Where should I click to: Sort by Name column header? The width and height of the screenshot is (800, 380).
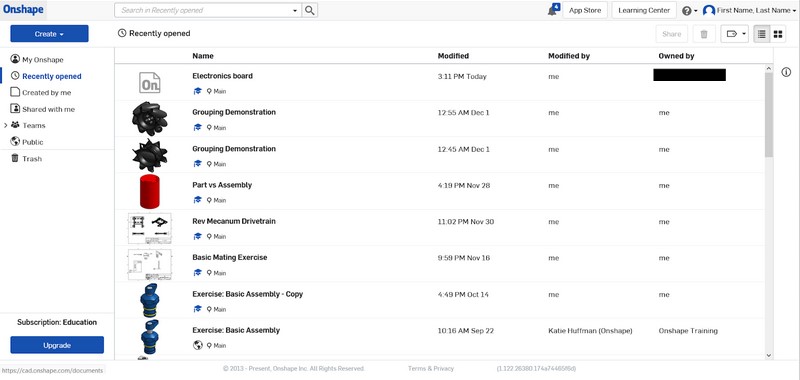203,56
